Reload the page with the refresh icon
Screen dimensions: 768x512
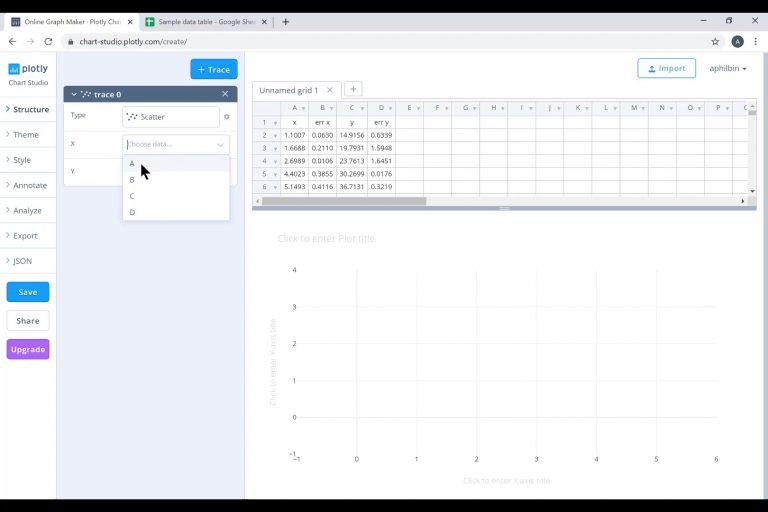pos(48,42)
